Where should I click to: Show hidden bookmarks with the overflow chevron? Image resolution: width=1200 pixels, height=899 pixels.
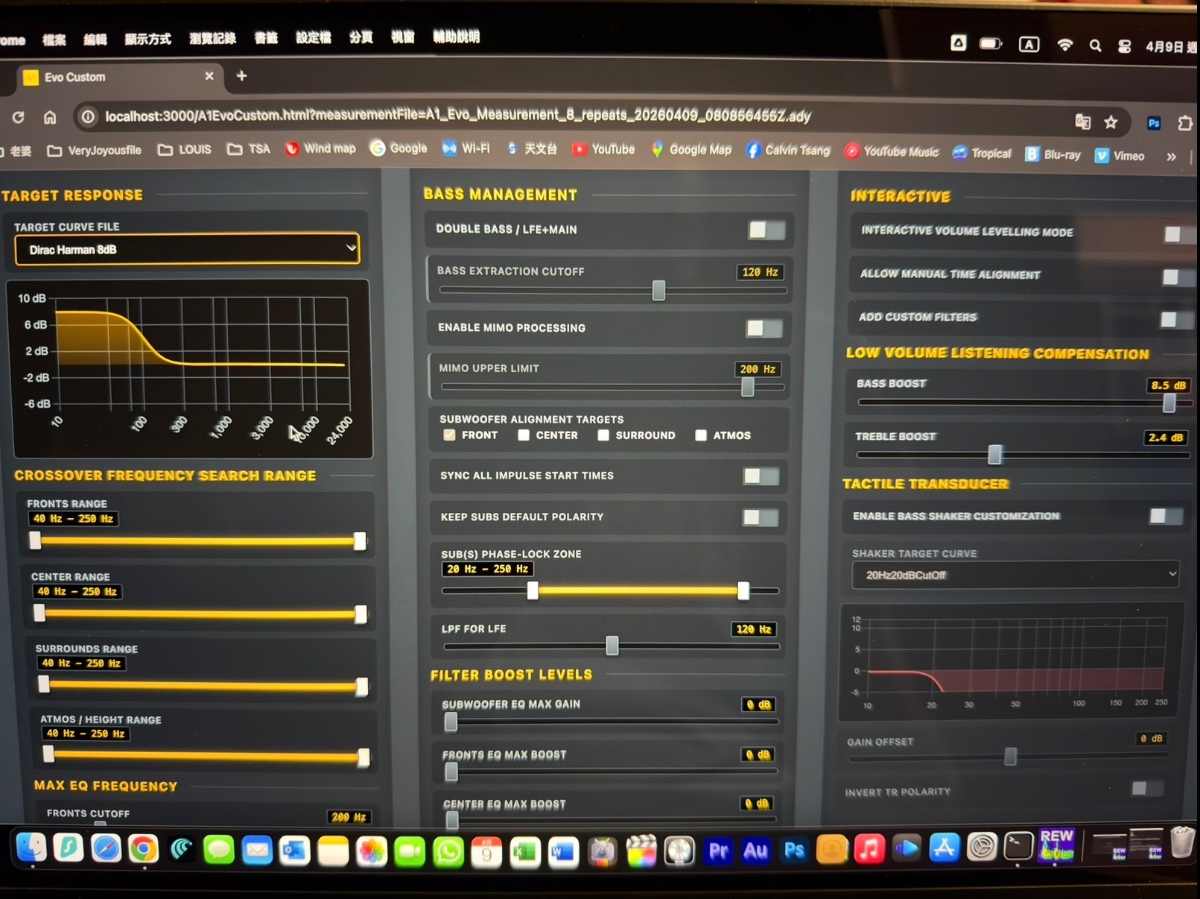1171,156
